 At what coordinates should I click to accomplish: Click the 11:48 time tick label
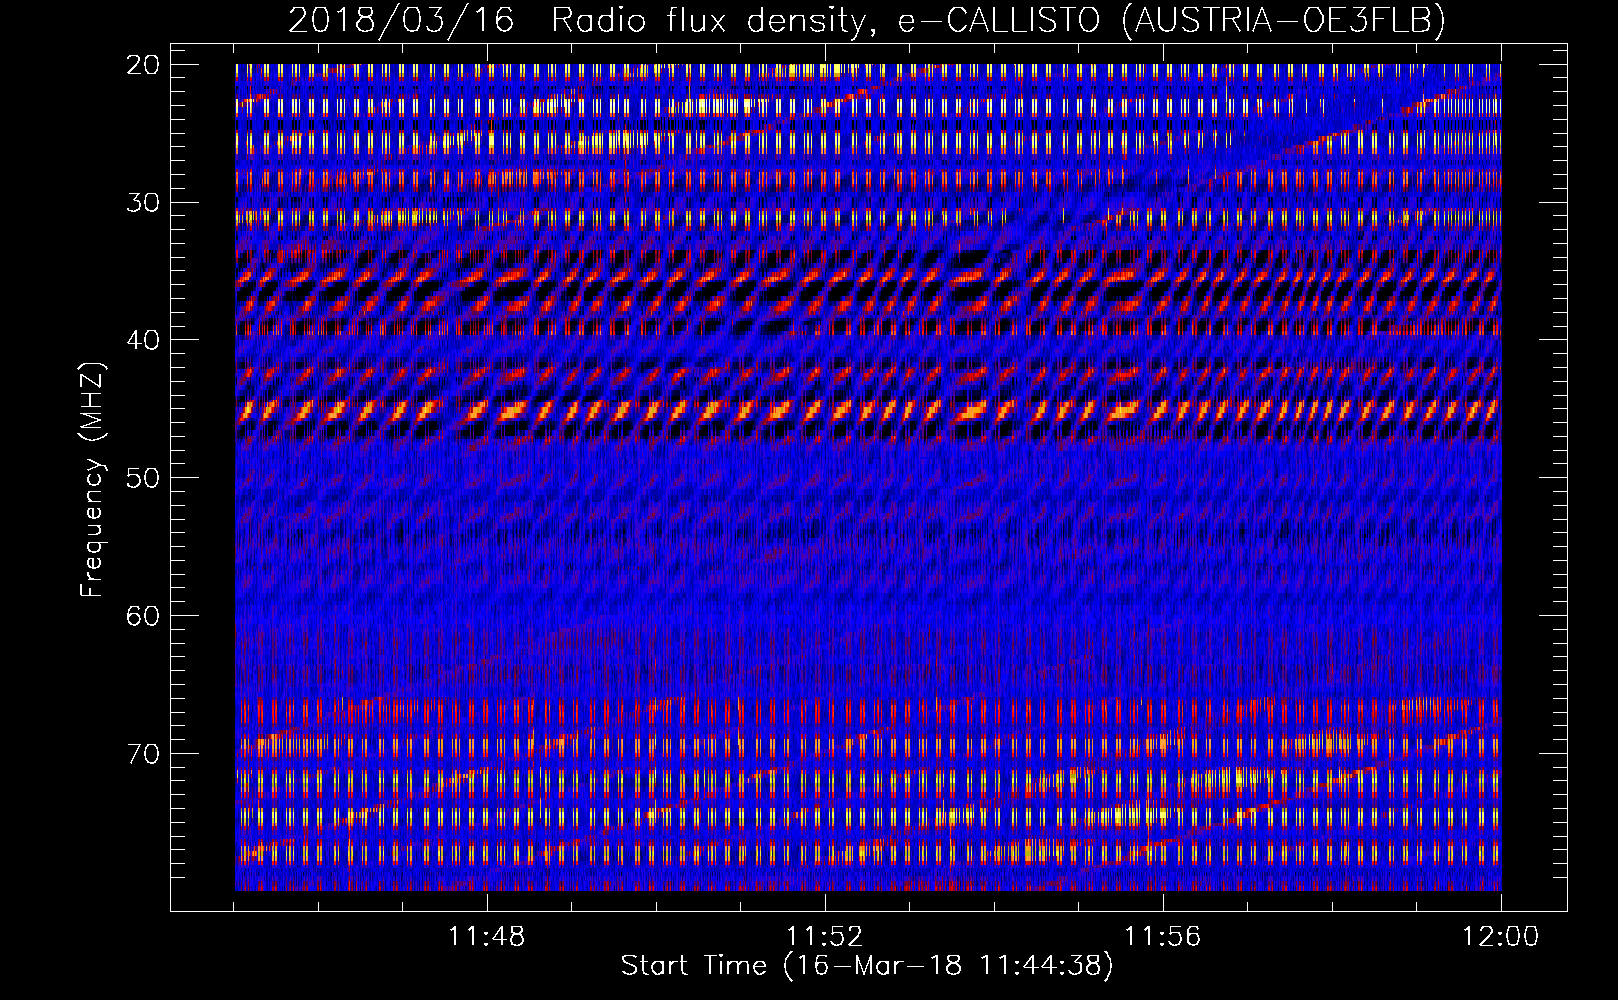[x=487, y=937]
